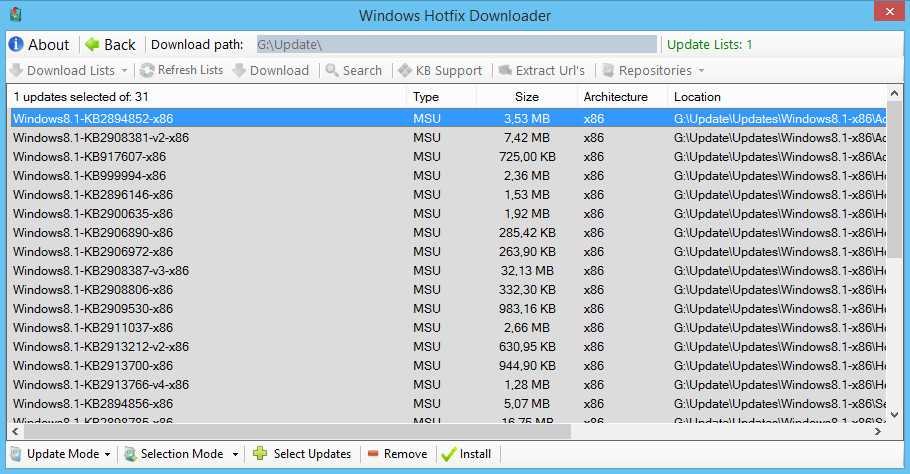Viewport: 910px width, 474px height.
Task: Click the Refresh Lists circular arrows icon
Action: tap(147, 70)
